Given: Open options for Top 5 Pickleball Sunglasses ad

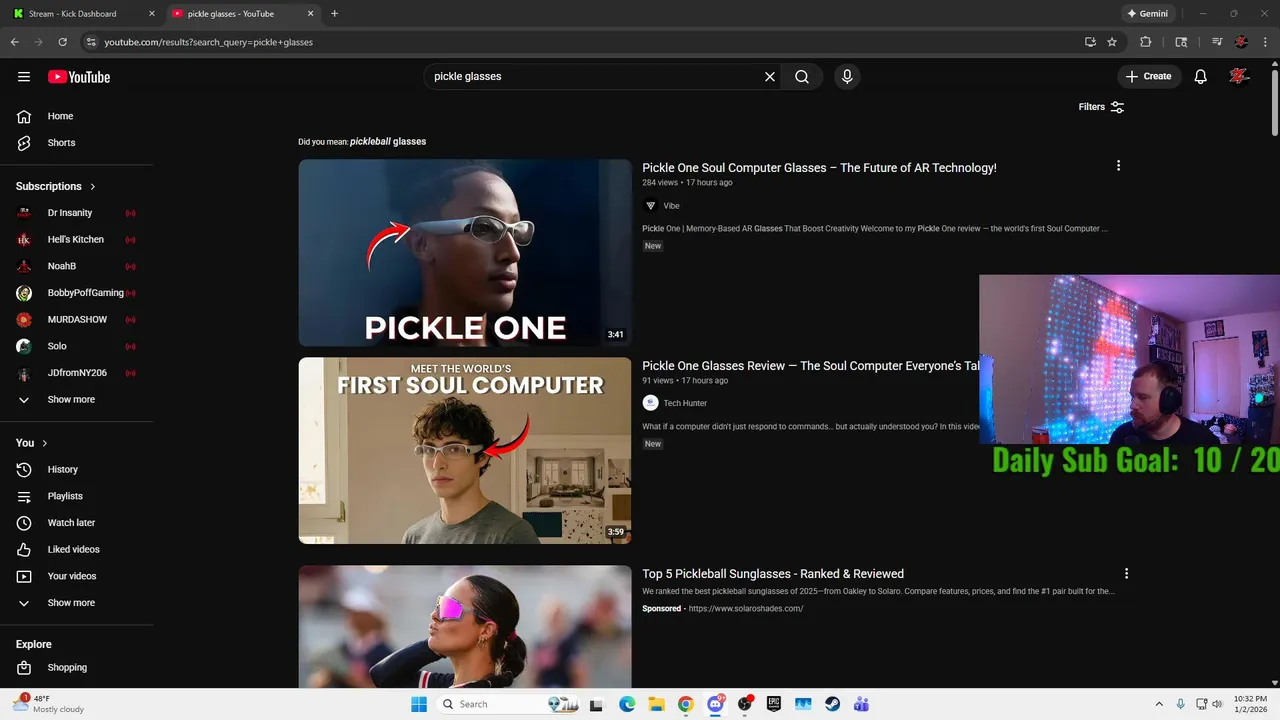Looking at the screenshot, I should tap(1126, 574).
